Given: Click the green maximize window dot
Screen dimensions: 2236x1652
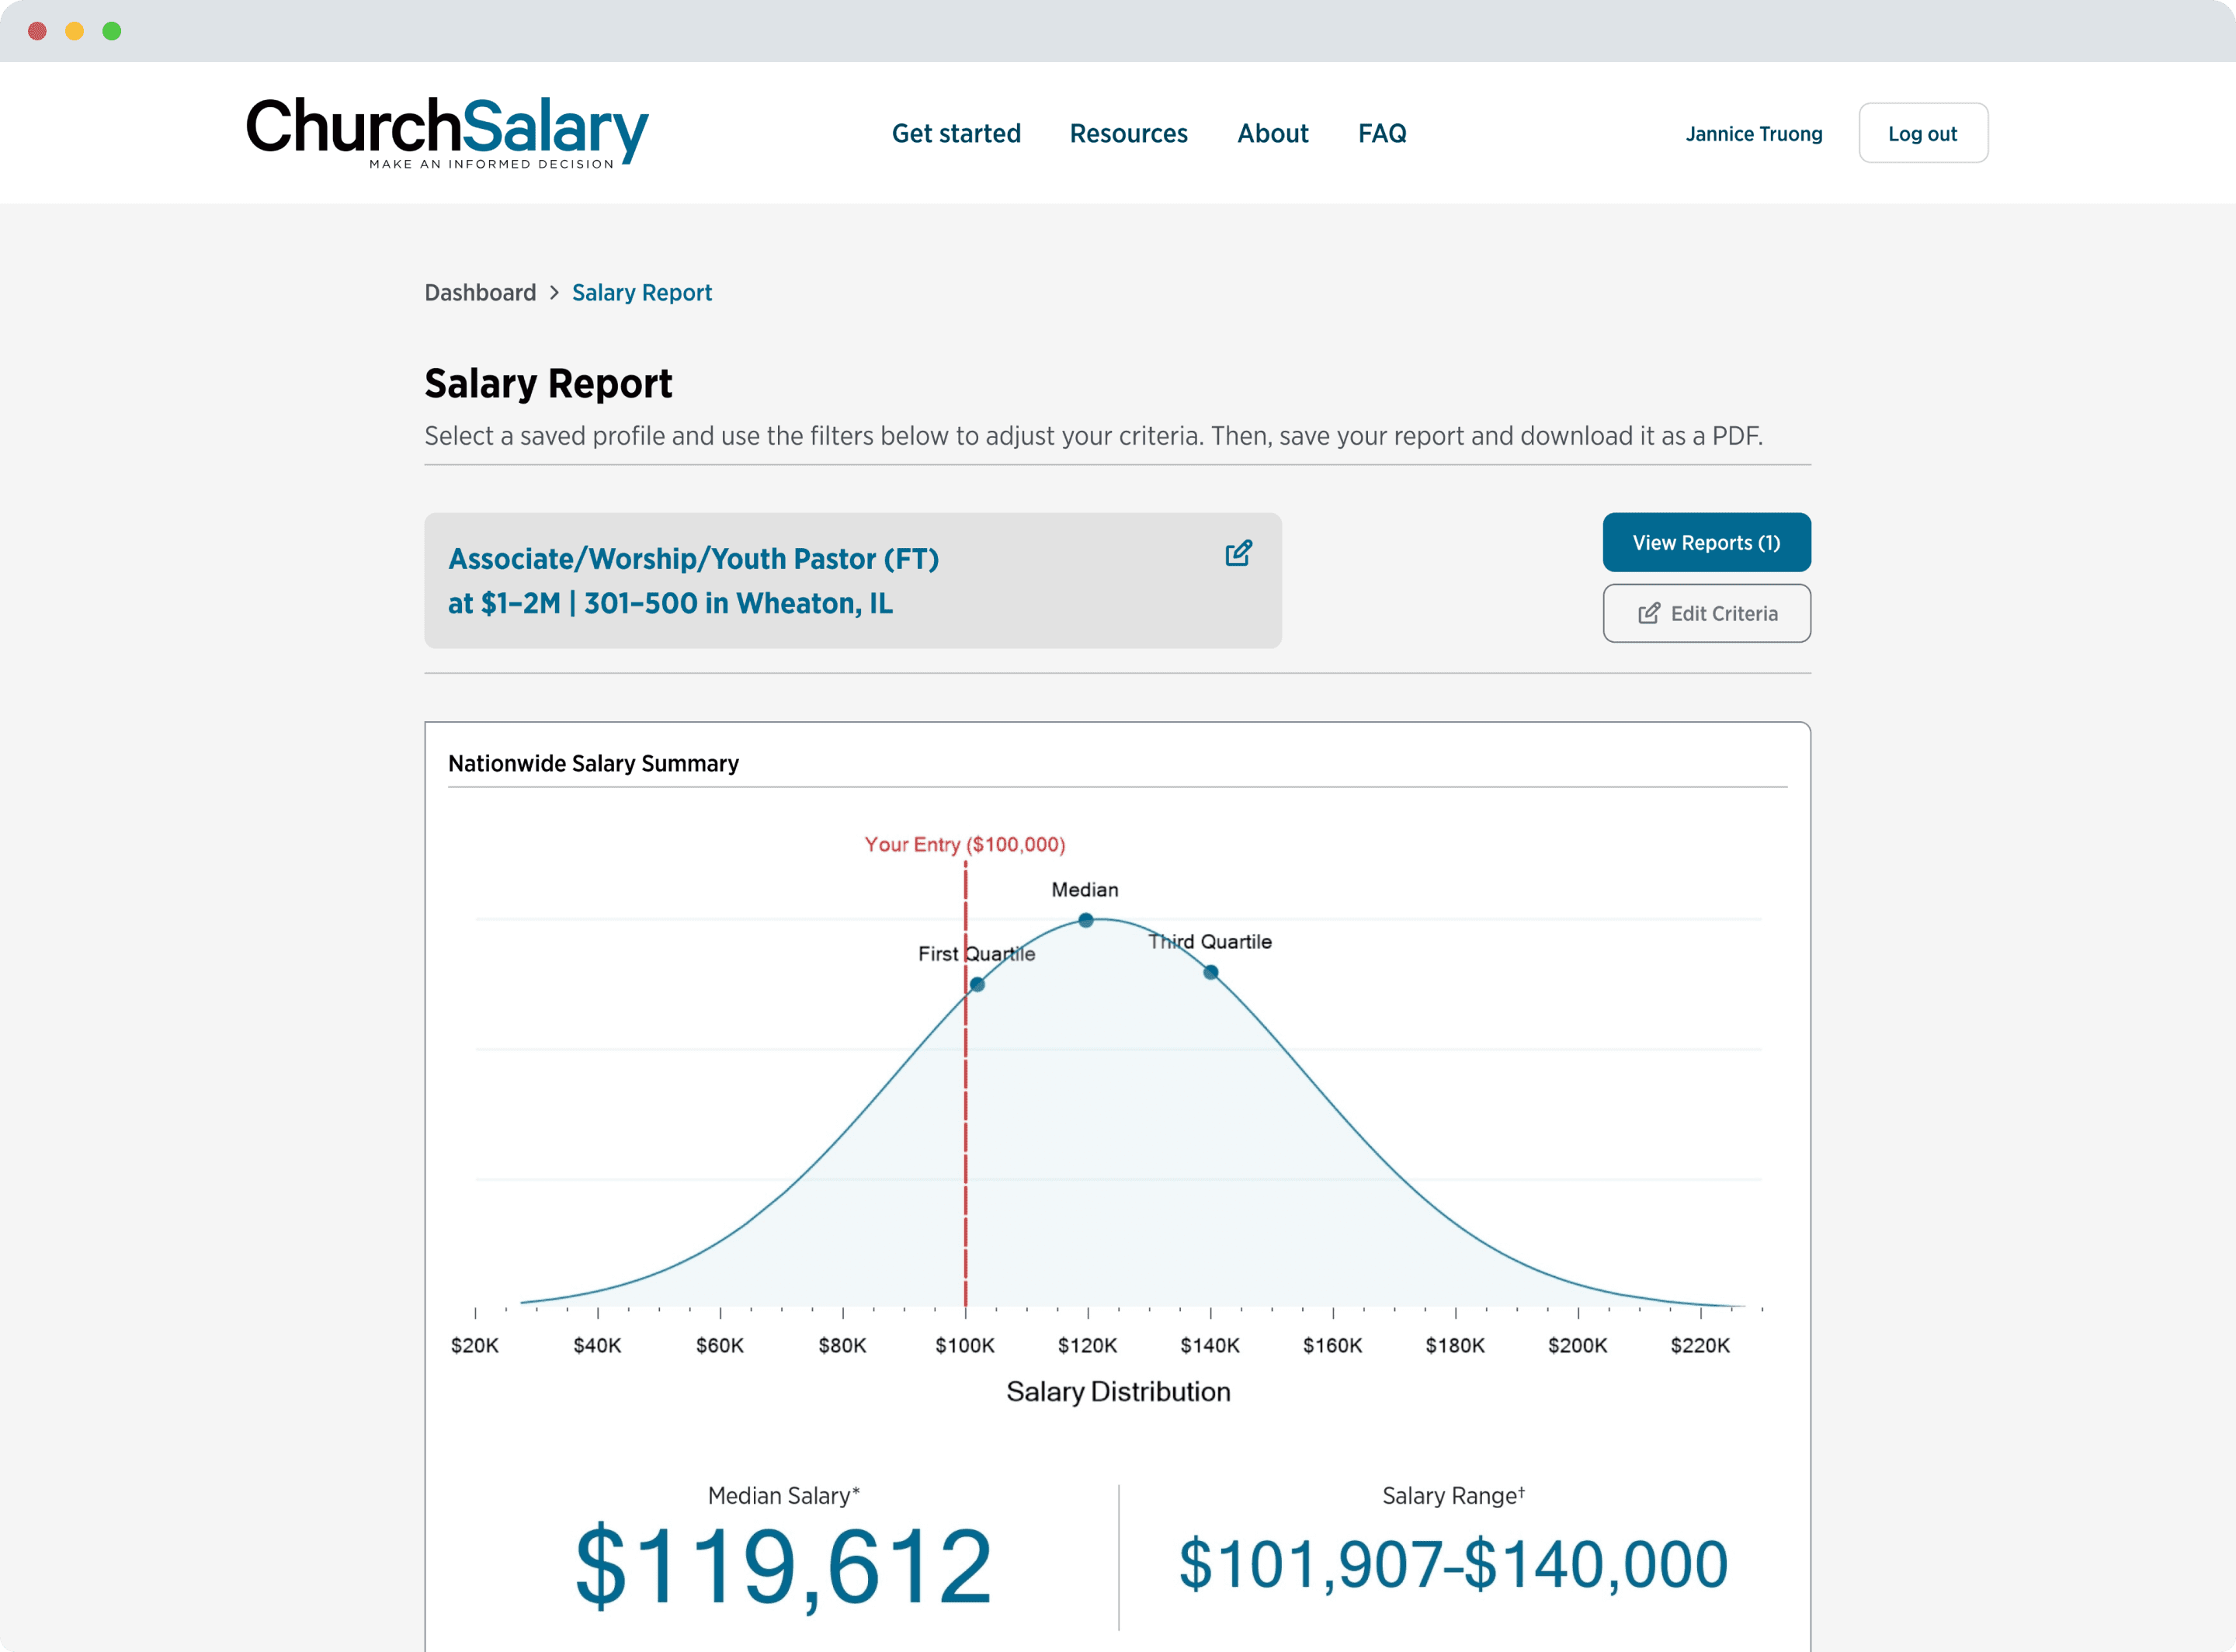Looking at the screenshot, I should [x=112, y=31].
